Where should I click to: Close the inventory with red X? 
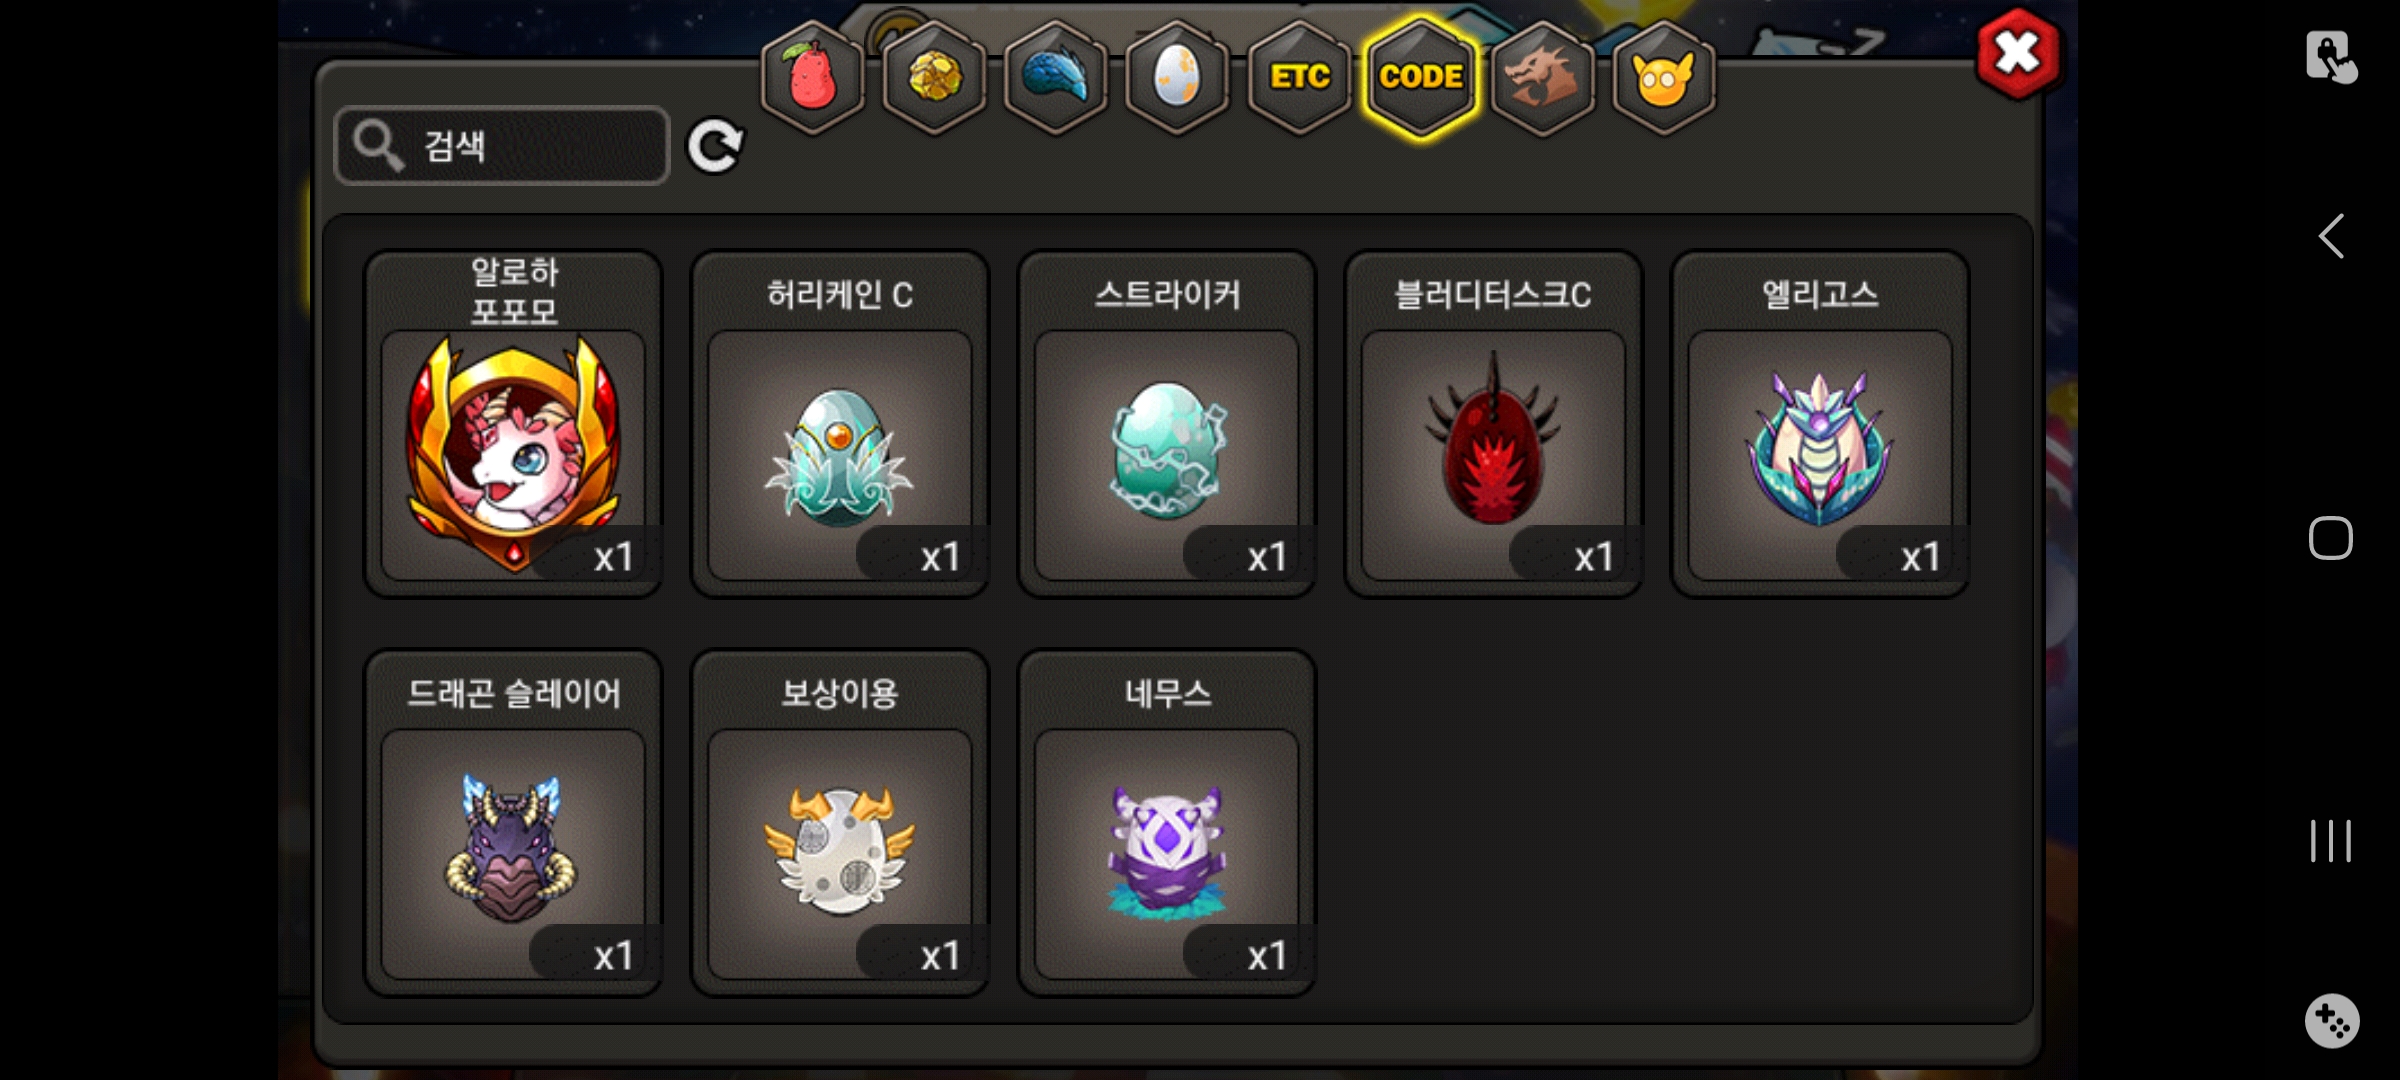2018,54
